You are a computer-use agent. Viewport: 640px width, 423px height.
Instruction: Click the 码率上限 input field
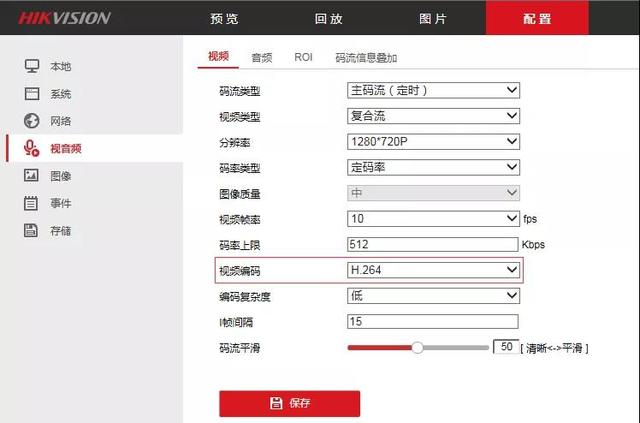click(433, 244)
